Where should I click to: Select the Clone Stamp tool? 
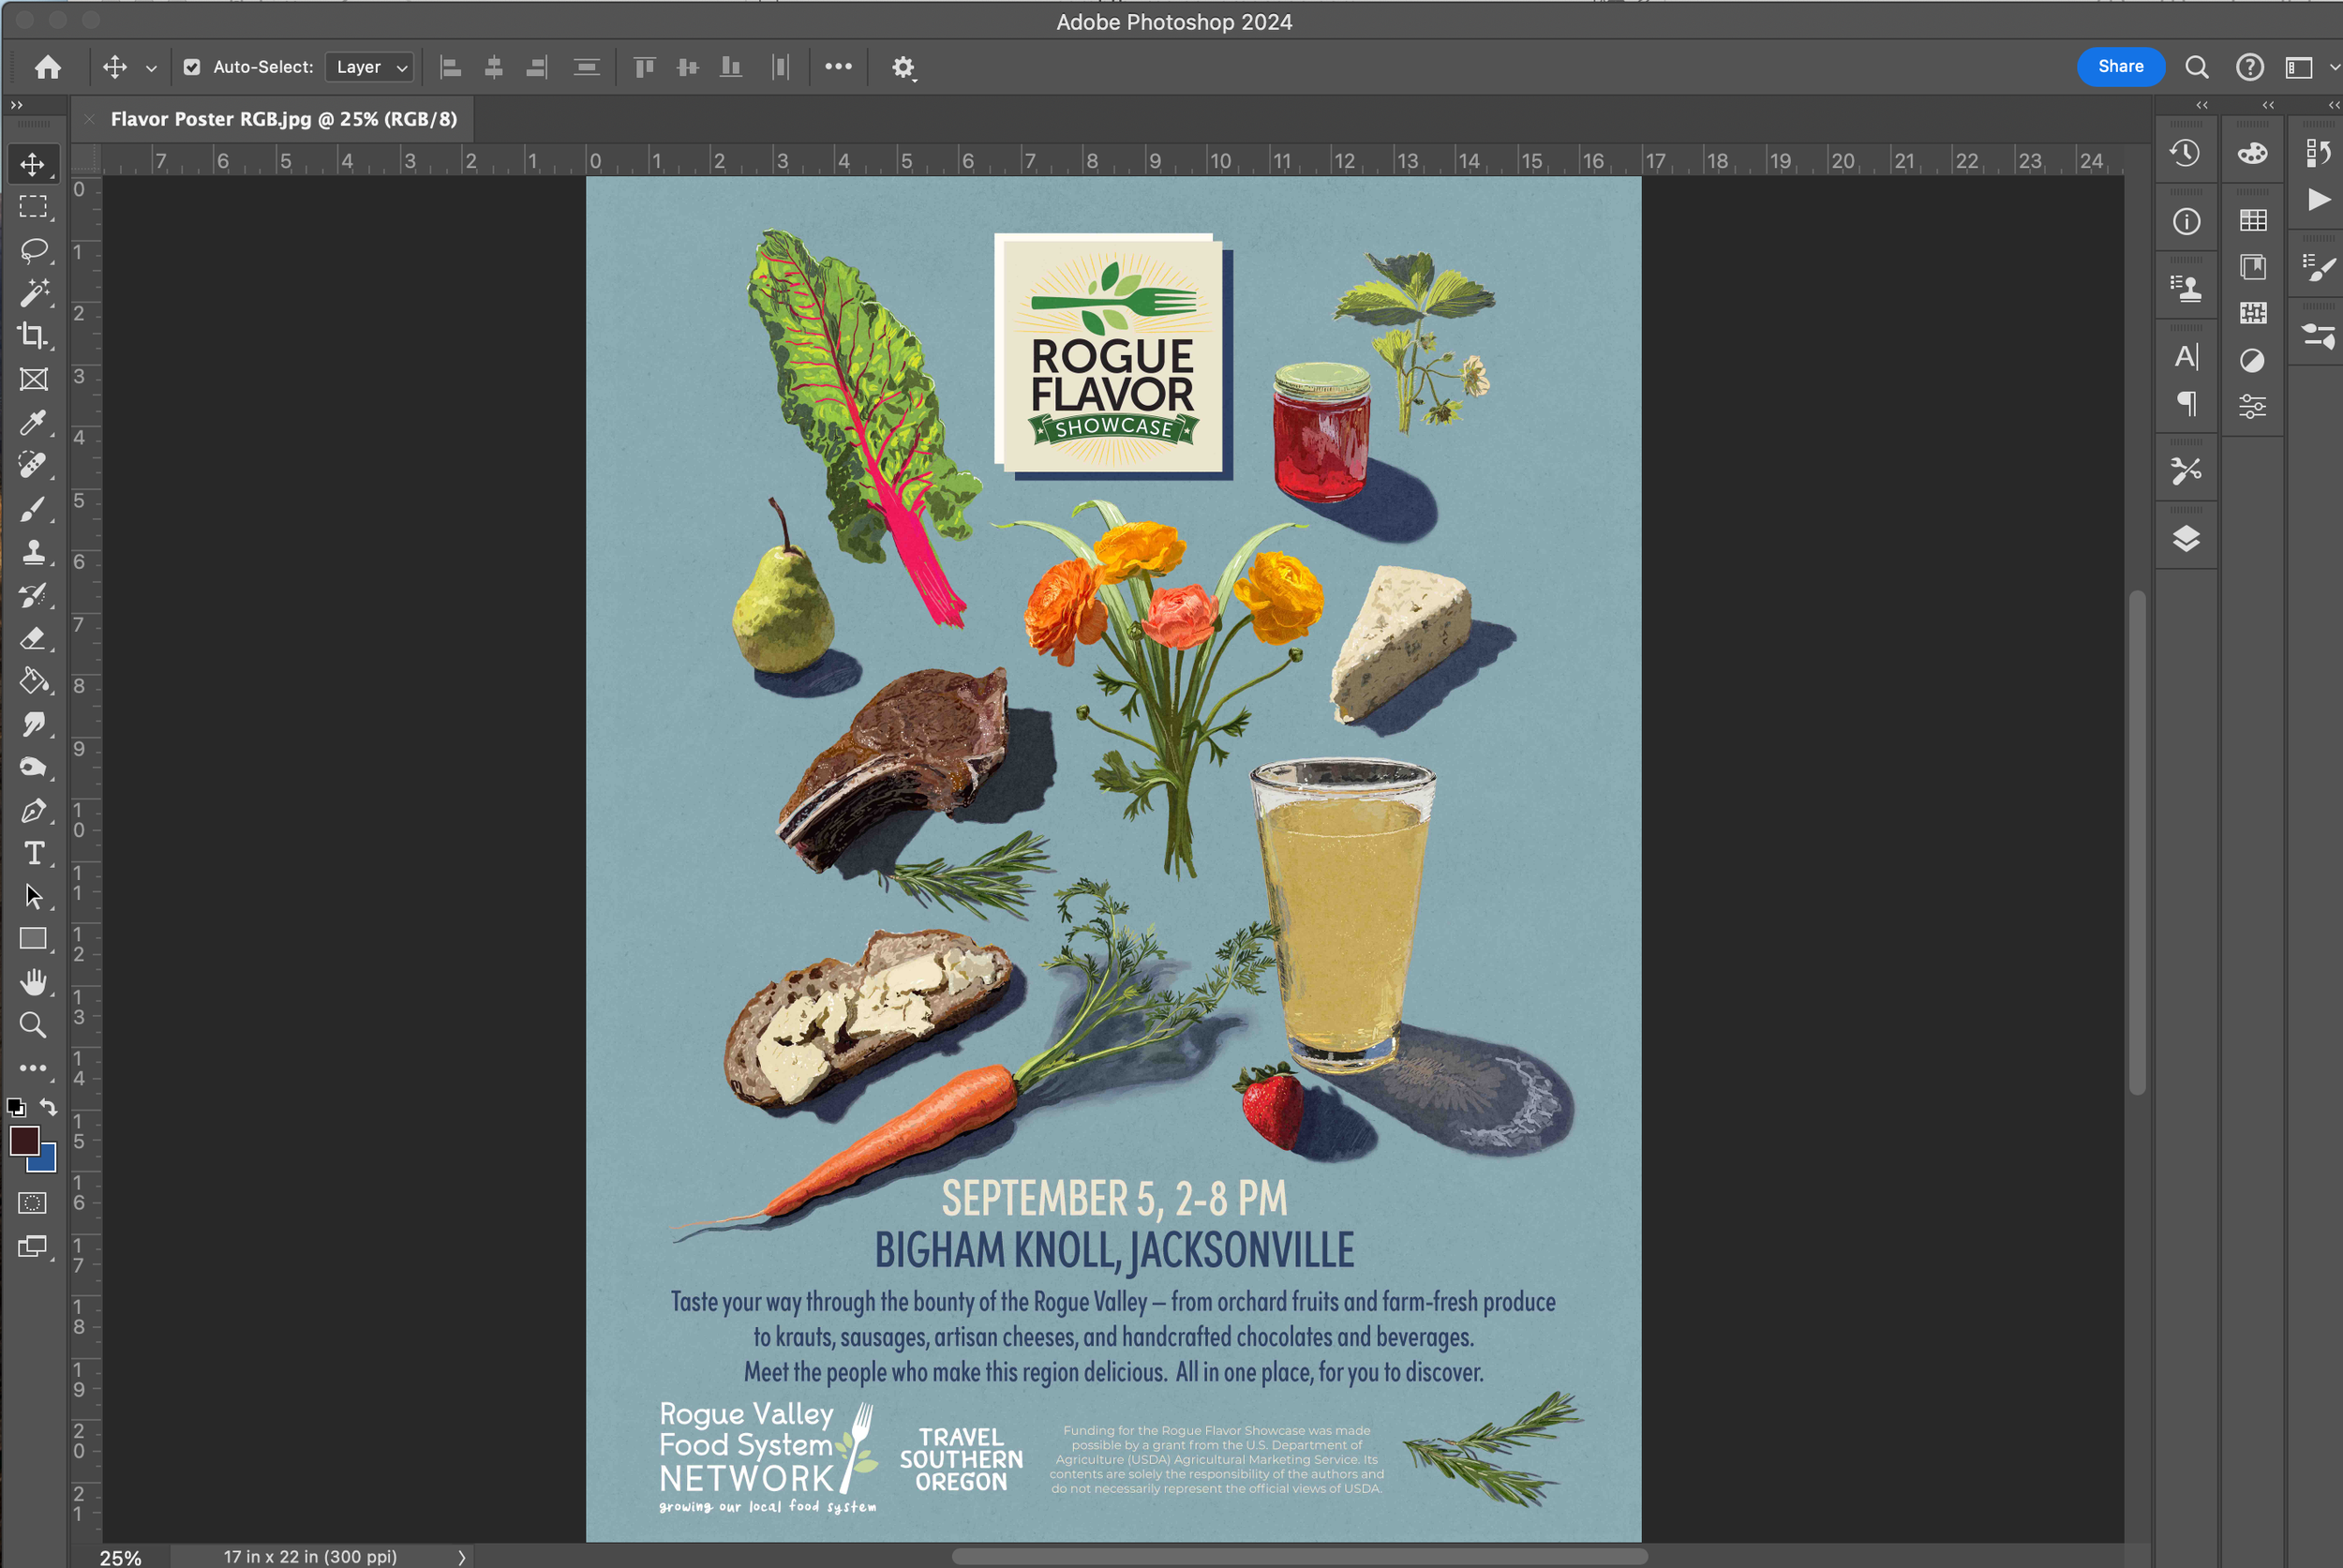33,552
